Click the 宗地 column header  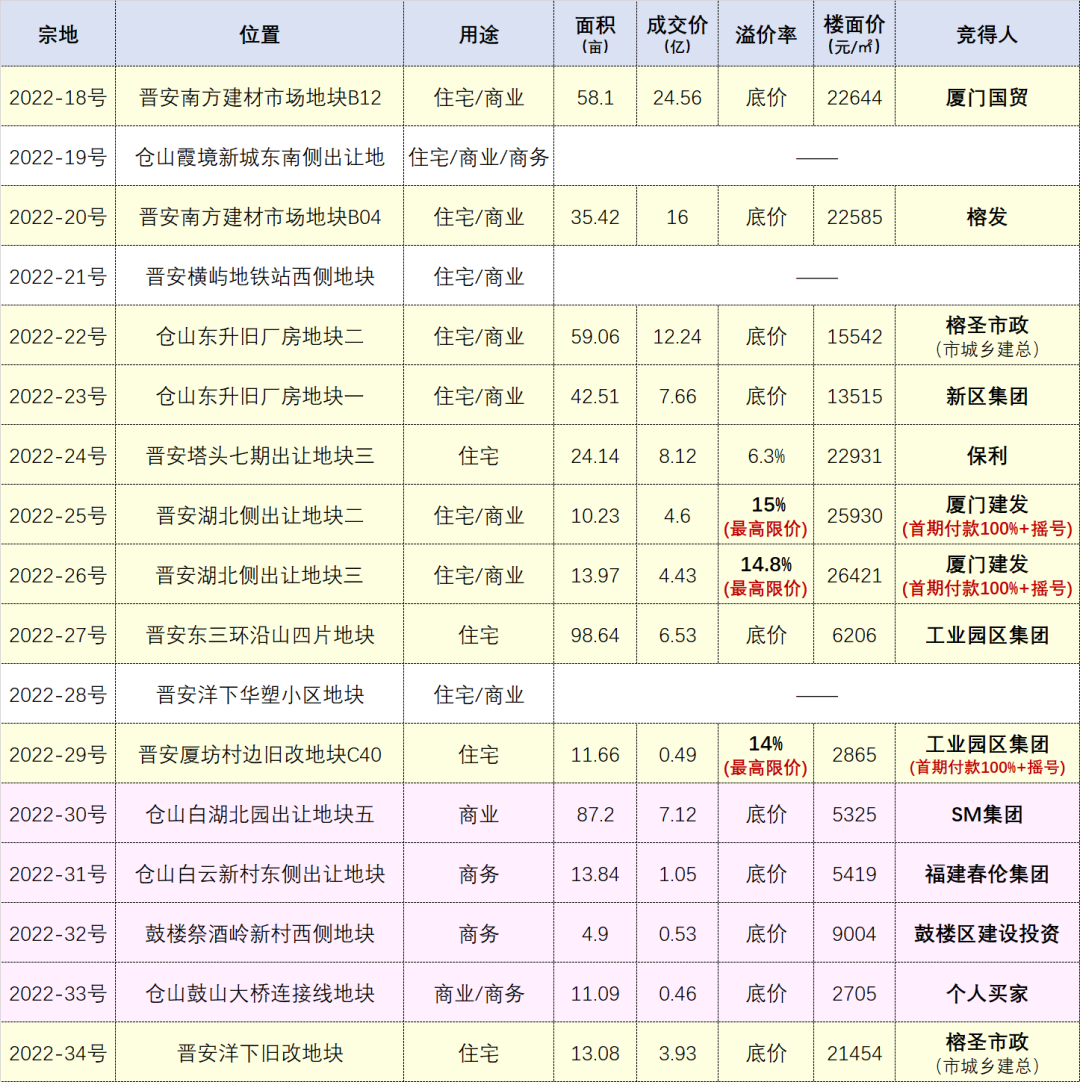click(x=58, y=34)
